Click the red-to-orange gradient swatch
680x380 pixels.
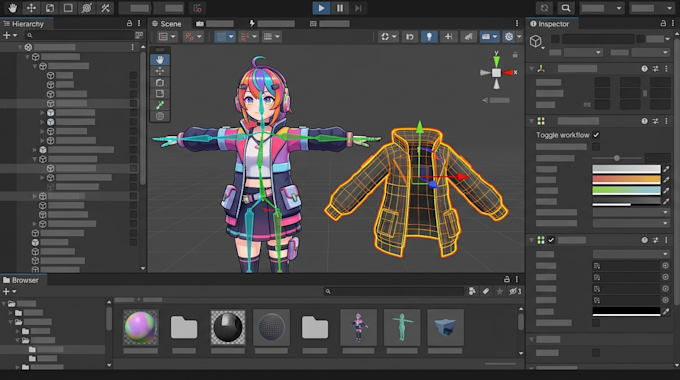point(626,179)
